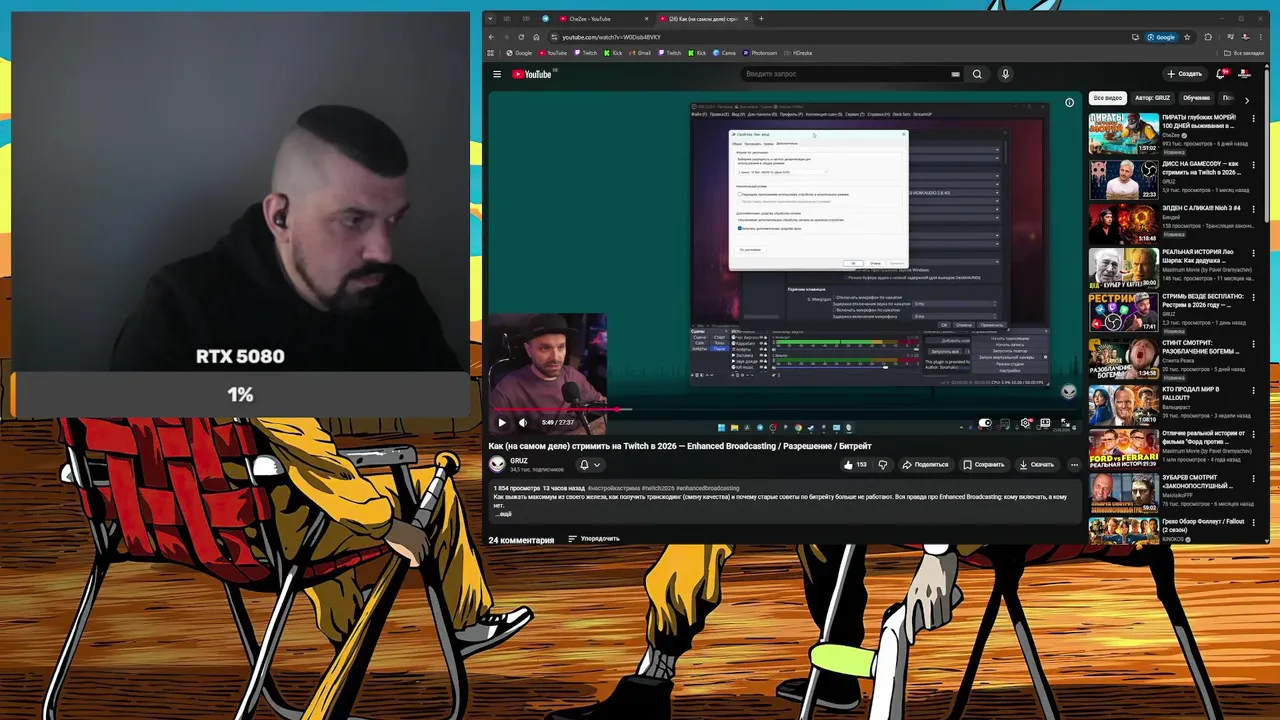Image resolution: width=1280 pixels, height=720 pixels.
Task: Open the YouTube account avatar menu
Action: pyautogui.click(x=1244, y=74)
